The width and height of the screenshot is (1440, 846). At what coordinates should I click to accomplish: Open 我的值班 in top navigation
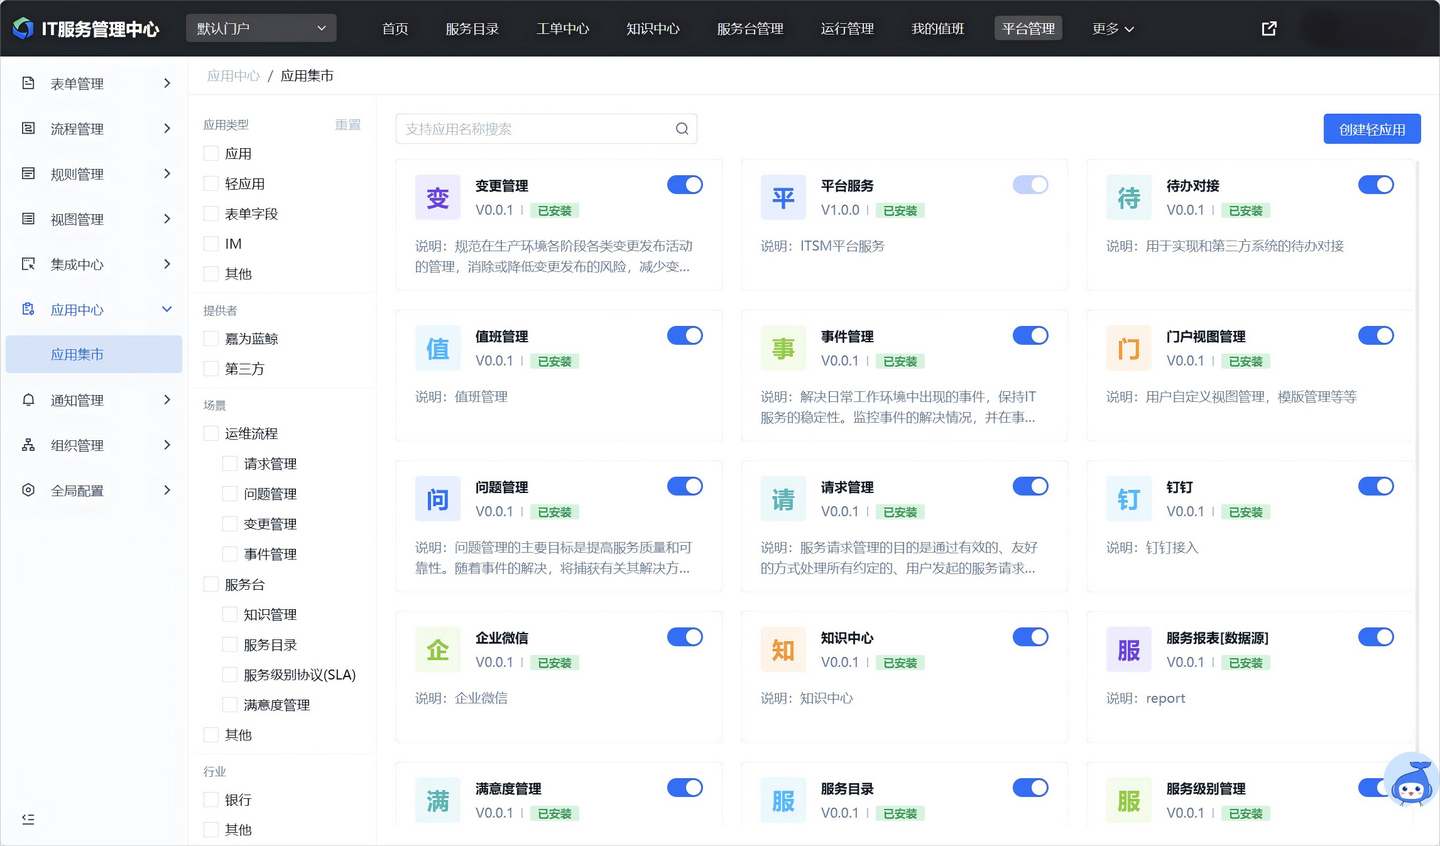coord(938,29)
